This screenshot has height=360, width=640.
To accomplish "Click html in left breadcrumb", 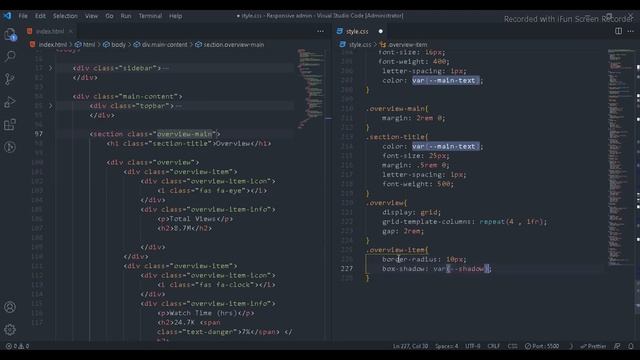I will tap(89, 44).
